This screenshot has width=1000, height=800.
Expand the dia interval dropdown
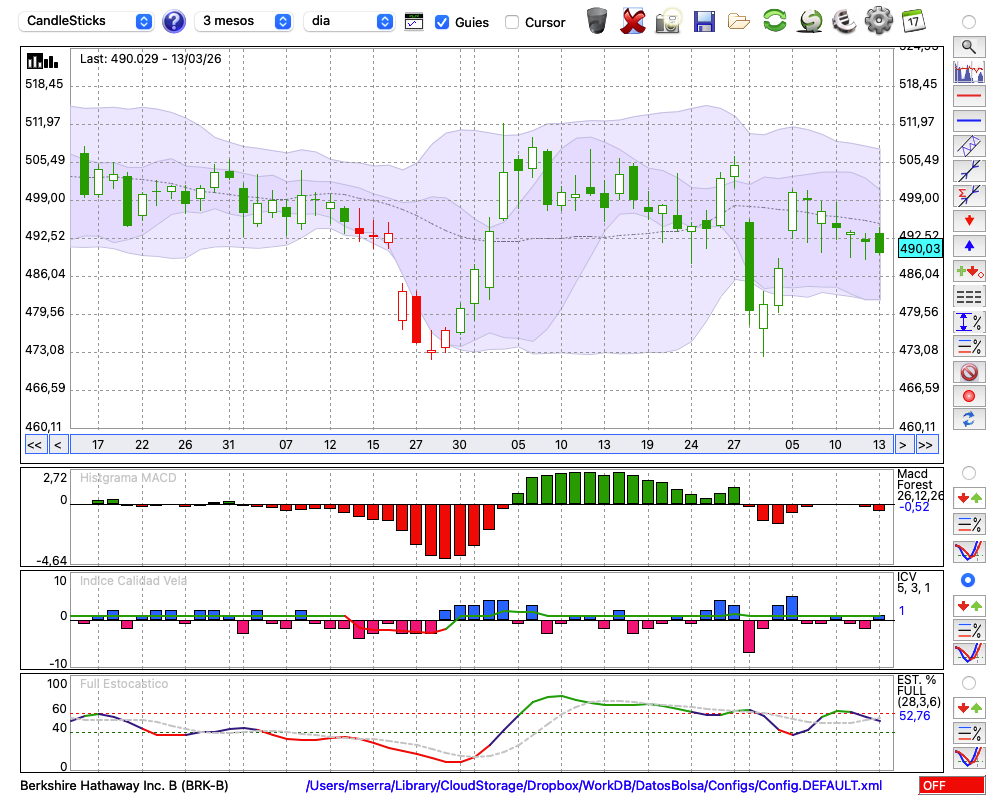(349, 21)
